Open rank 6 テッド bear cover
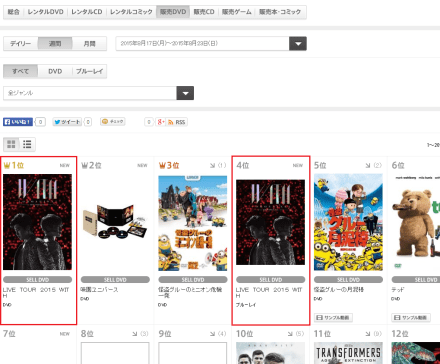The width and height of the screenshot is (440, 364). [x=416, y=222]
